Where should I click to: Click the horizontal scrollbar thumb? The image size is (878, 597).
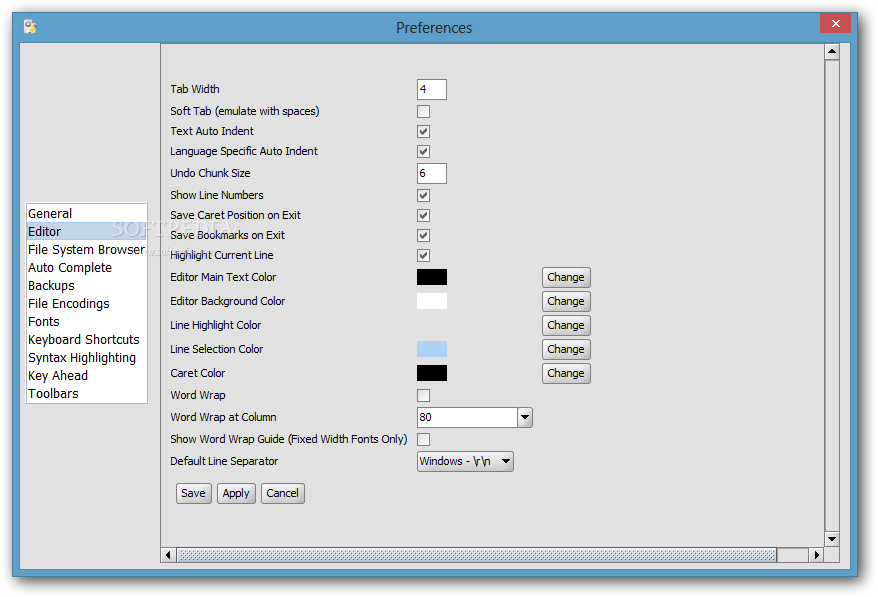pos(477,555)
